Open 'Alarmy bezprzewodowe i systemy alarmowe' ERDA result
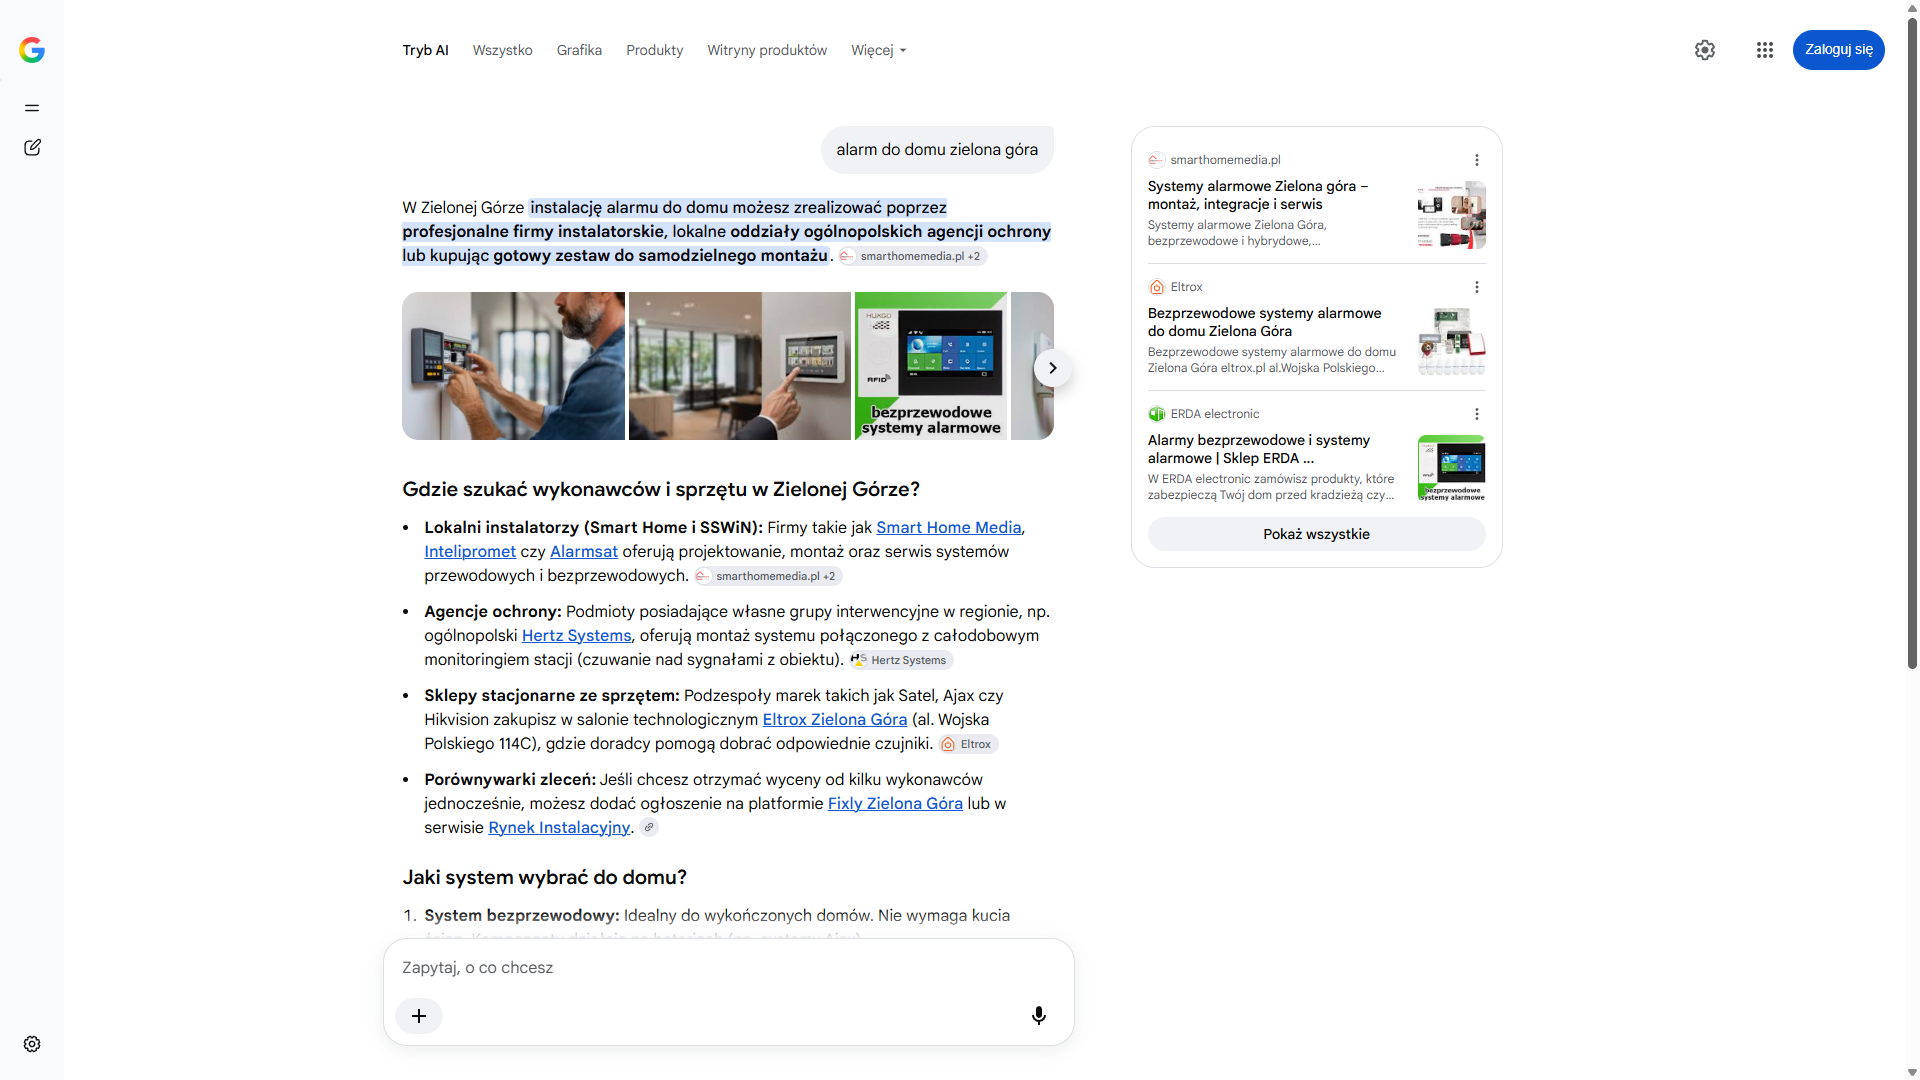1920x1080 pixels. pyautogui.click(x=1258, y=449)
